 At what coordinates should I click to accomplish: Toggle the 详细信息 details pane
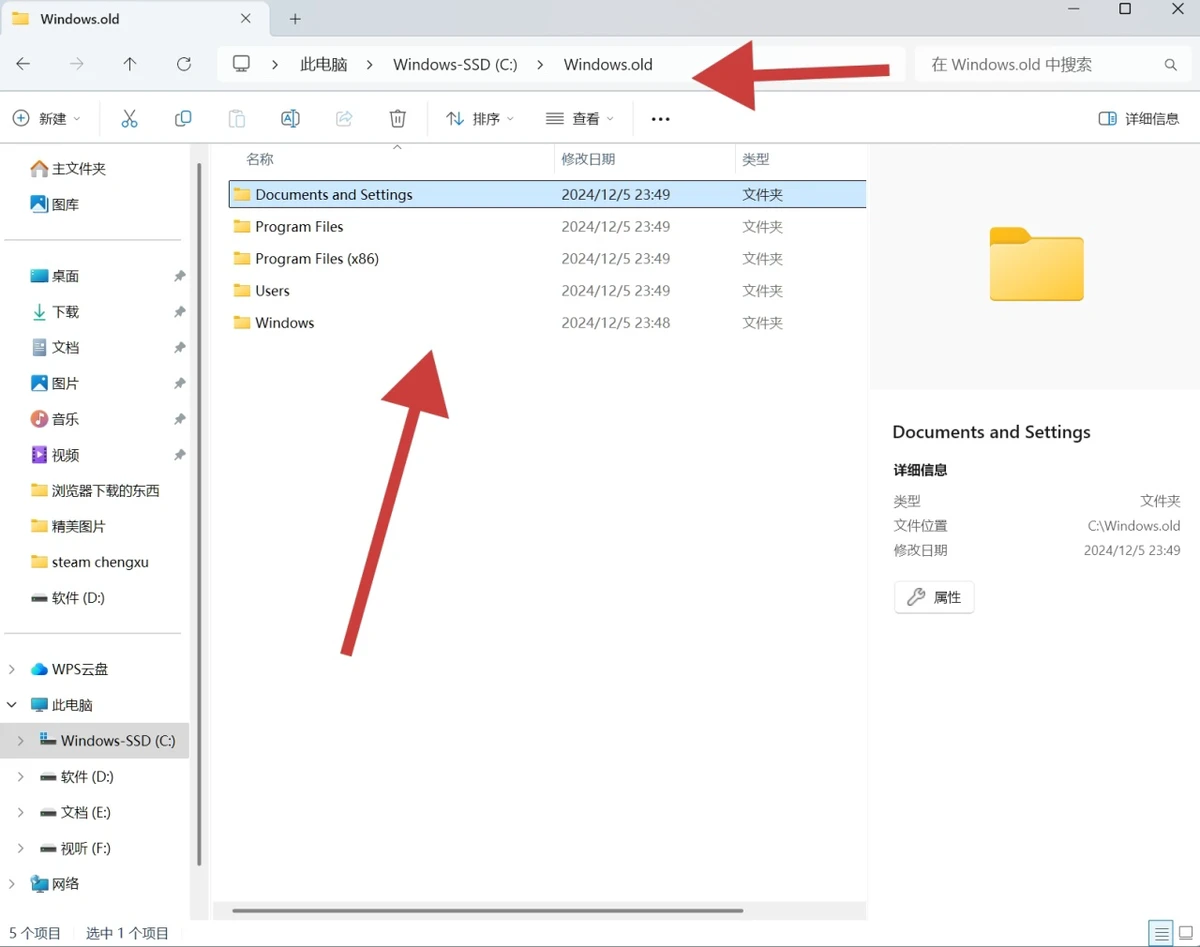(x=1138, y=119)
